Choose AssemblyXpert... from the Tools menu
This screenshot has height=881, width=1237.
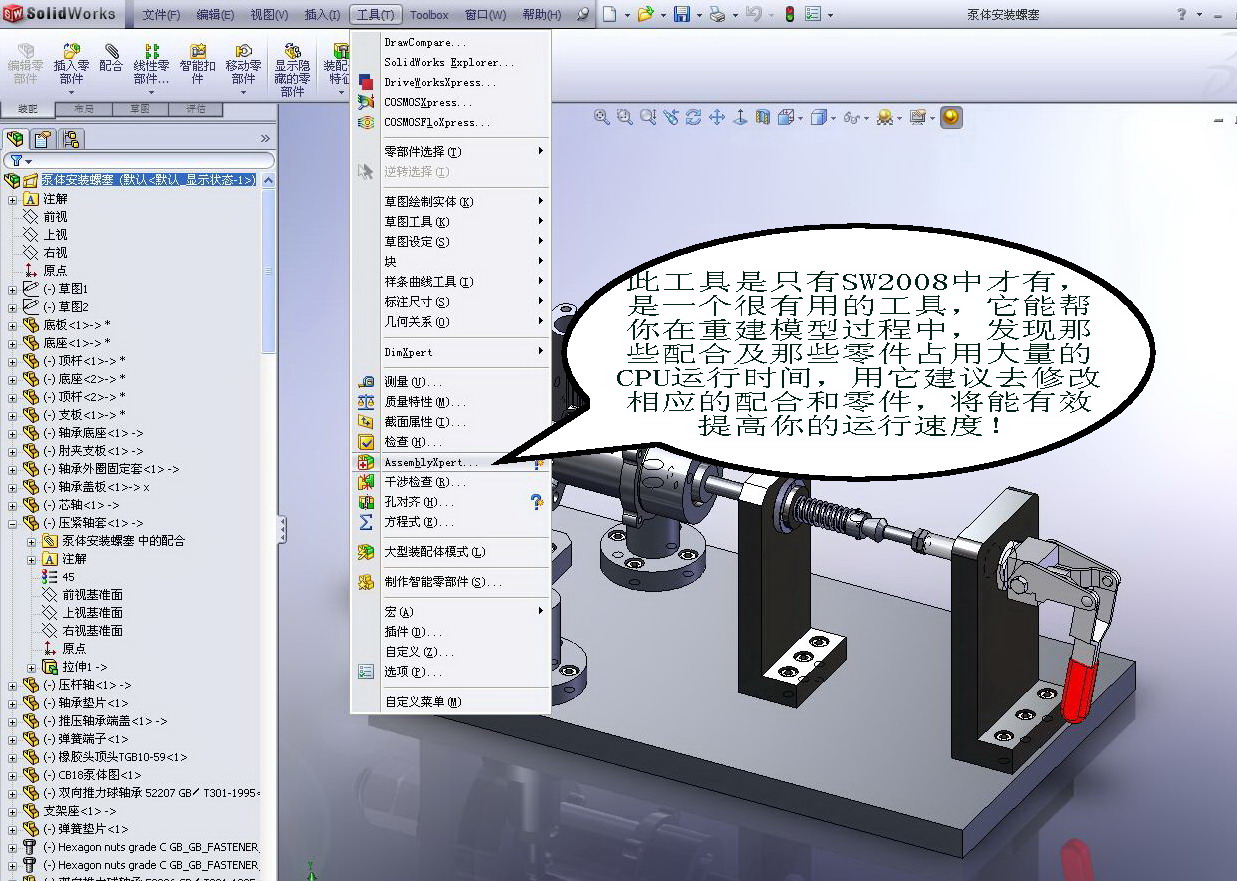(x=450, y=462)
